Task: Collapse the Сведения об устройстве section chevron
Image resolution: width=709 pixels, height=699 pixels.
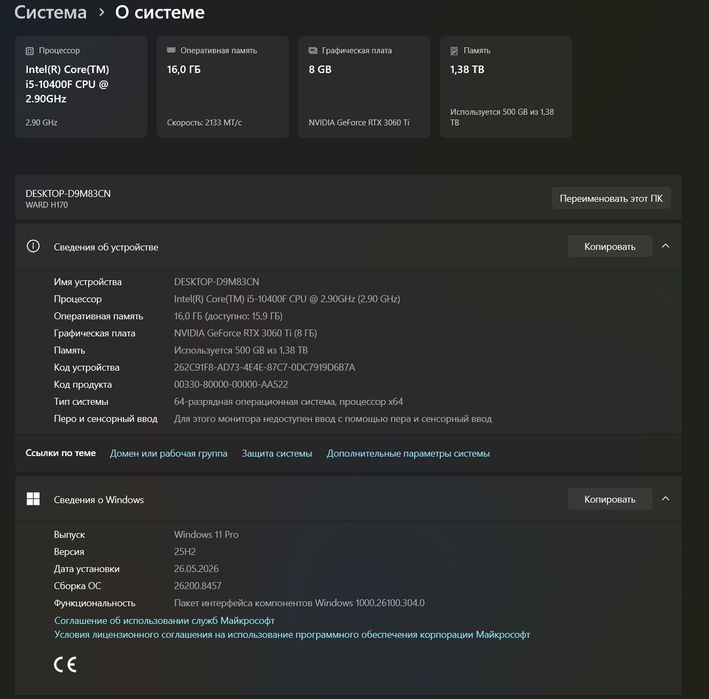Action: point(666,246)
